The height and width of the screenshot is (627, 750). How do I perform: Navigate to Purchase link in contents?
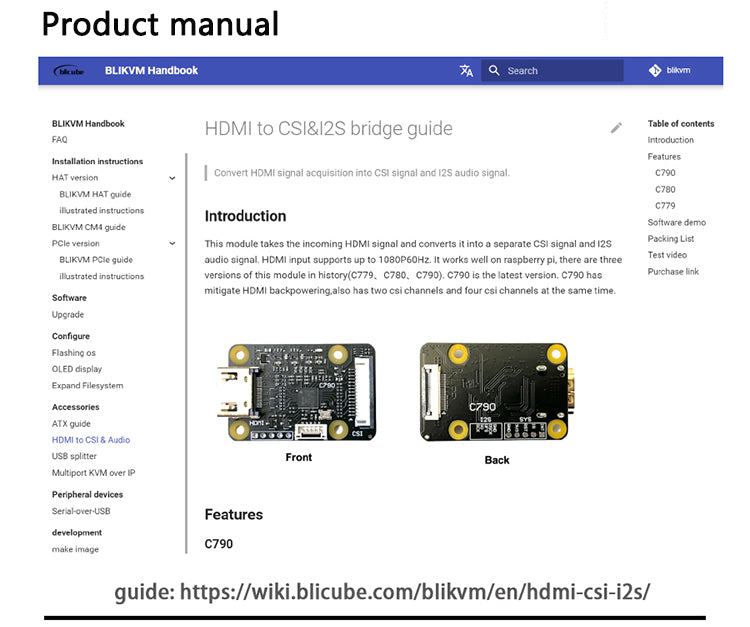673,272
